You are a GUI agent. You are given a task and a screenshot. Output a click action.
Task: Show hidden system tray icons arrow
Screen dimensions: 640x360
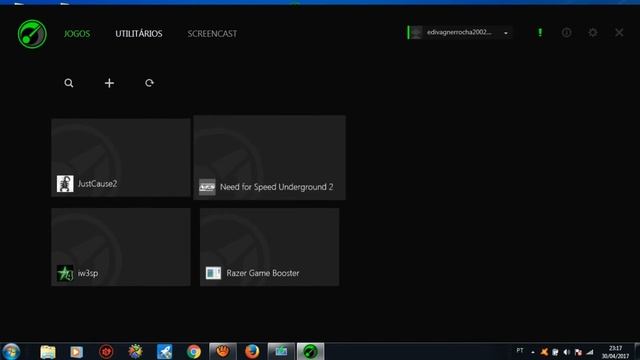point(533,352)
